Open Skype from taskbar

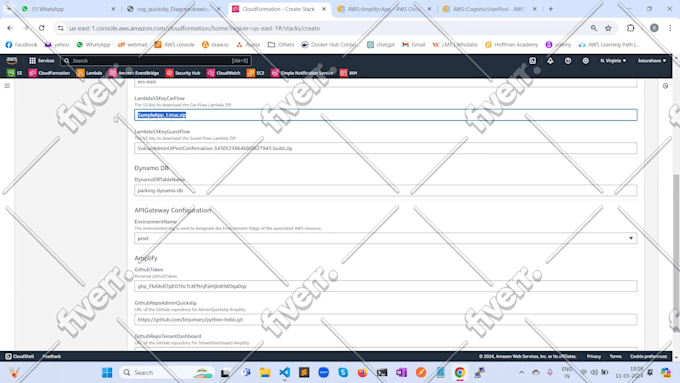tap(343, 373)
